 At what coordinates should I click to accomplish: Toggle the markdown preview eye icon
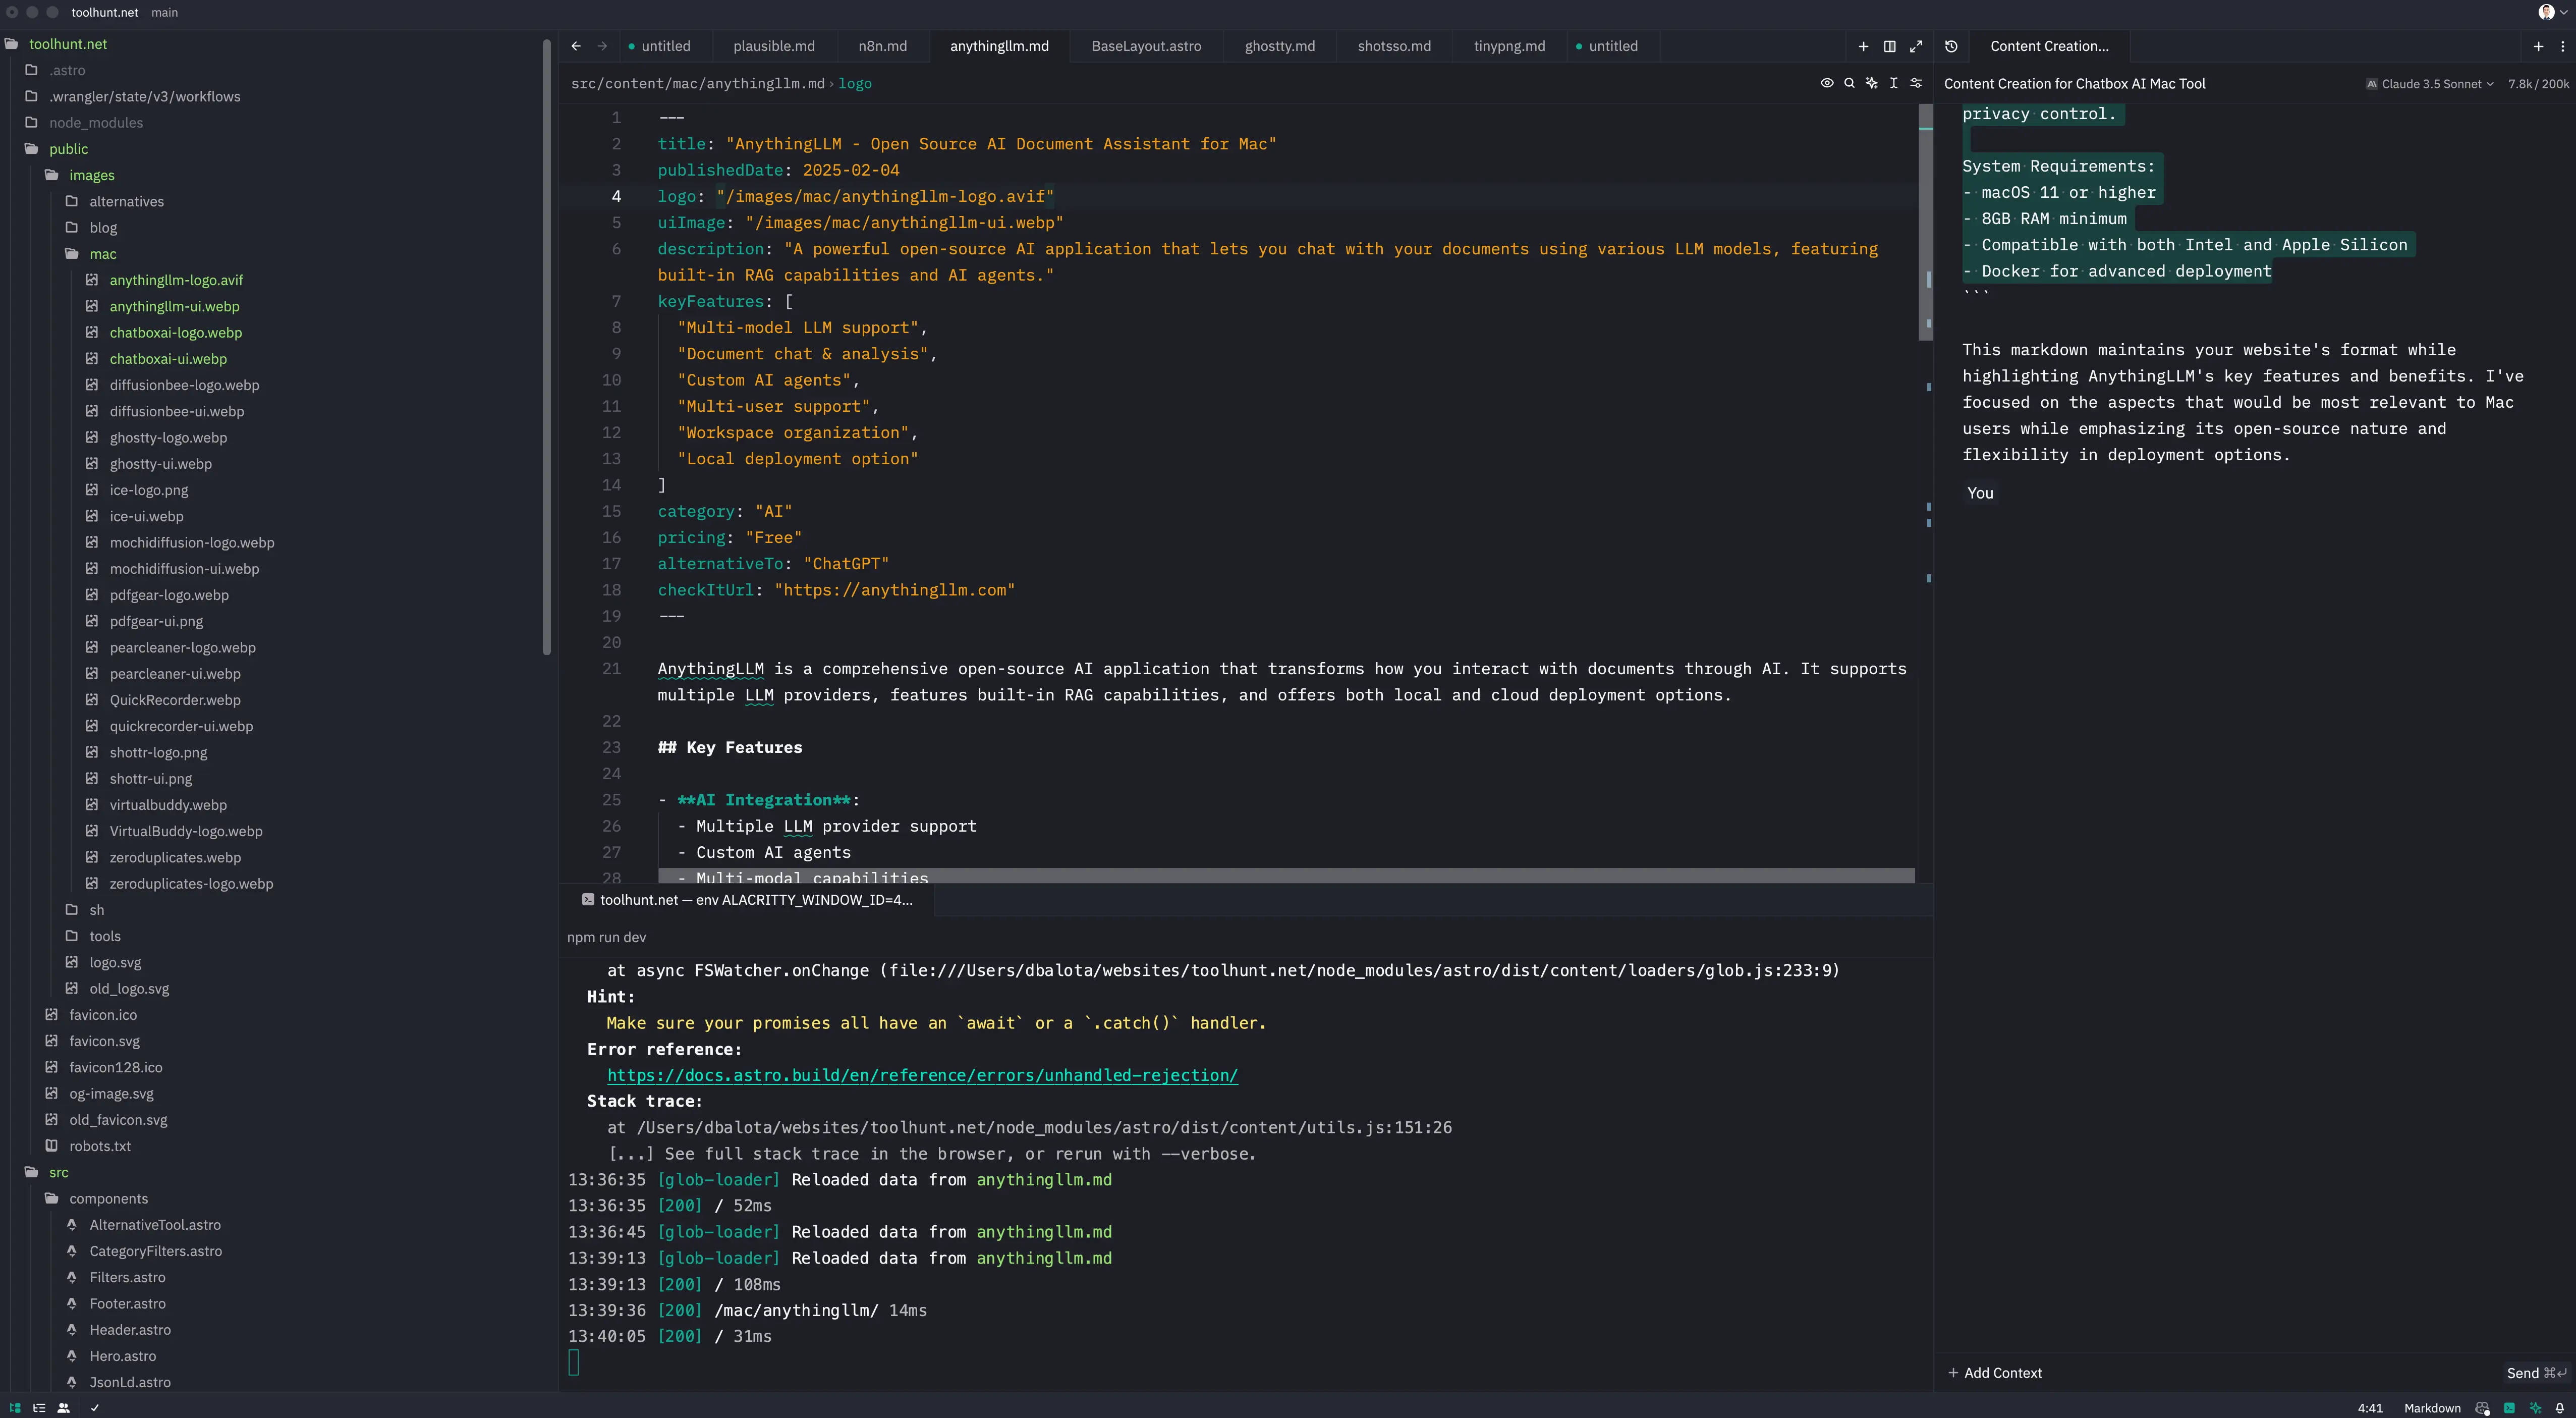coord(1827,83)
